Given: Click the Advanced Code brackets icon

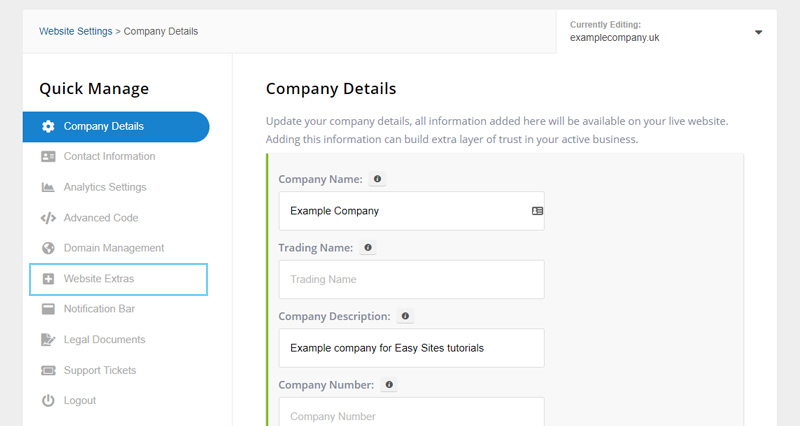Looking at the screenshot, I should 48,218.
